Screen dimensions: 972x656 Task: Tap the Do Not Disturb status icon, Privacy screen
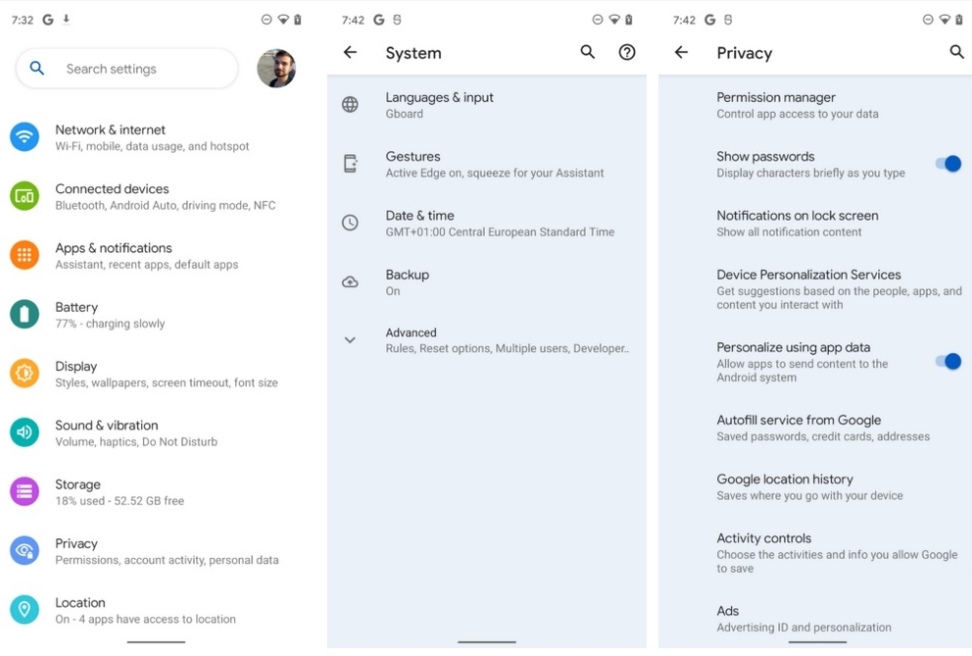click(927, 19)
